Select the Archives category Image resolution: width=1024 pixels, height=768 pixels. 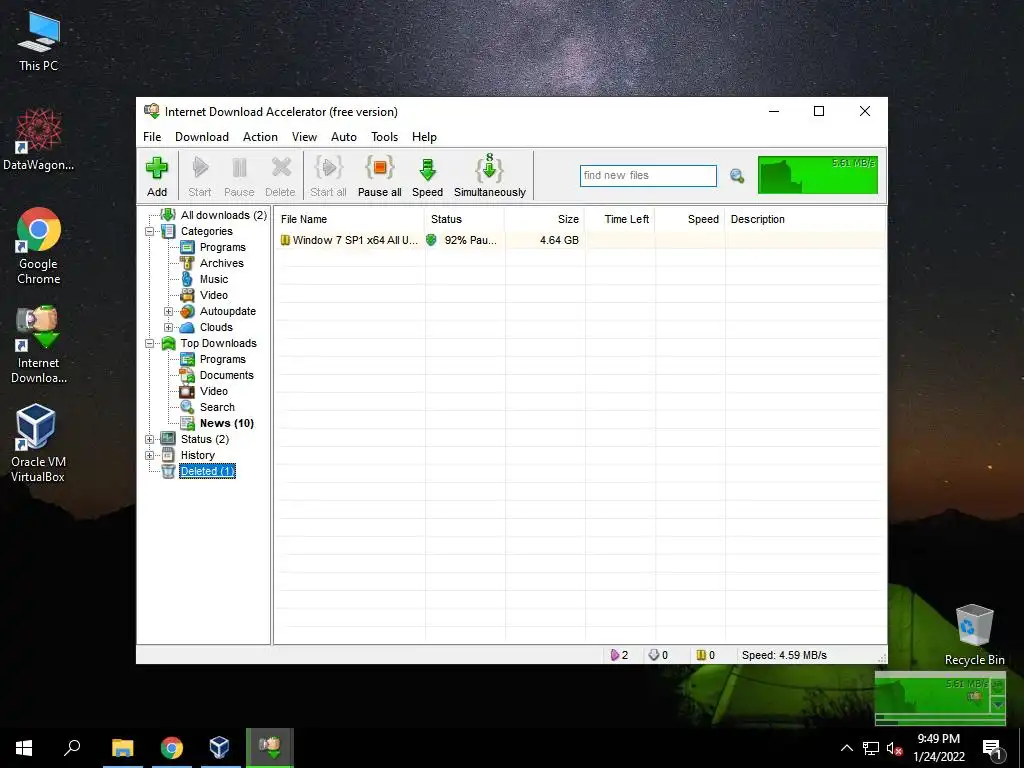click(x=221, y=263)
